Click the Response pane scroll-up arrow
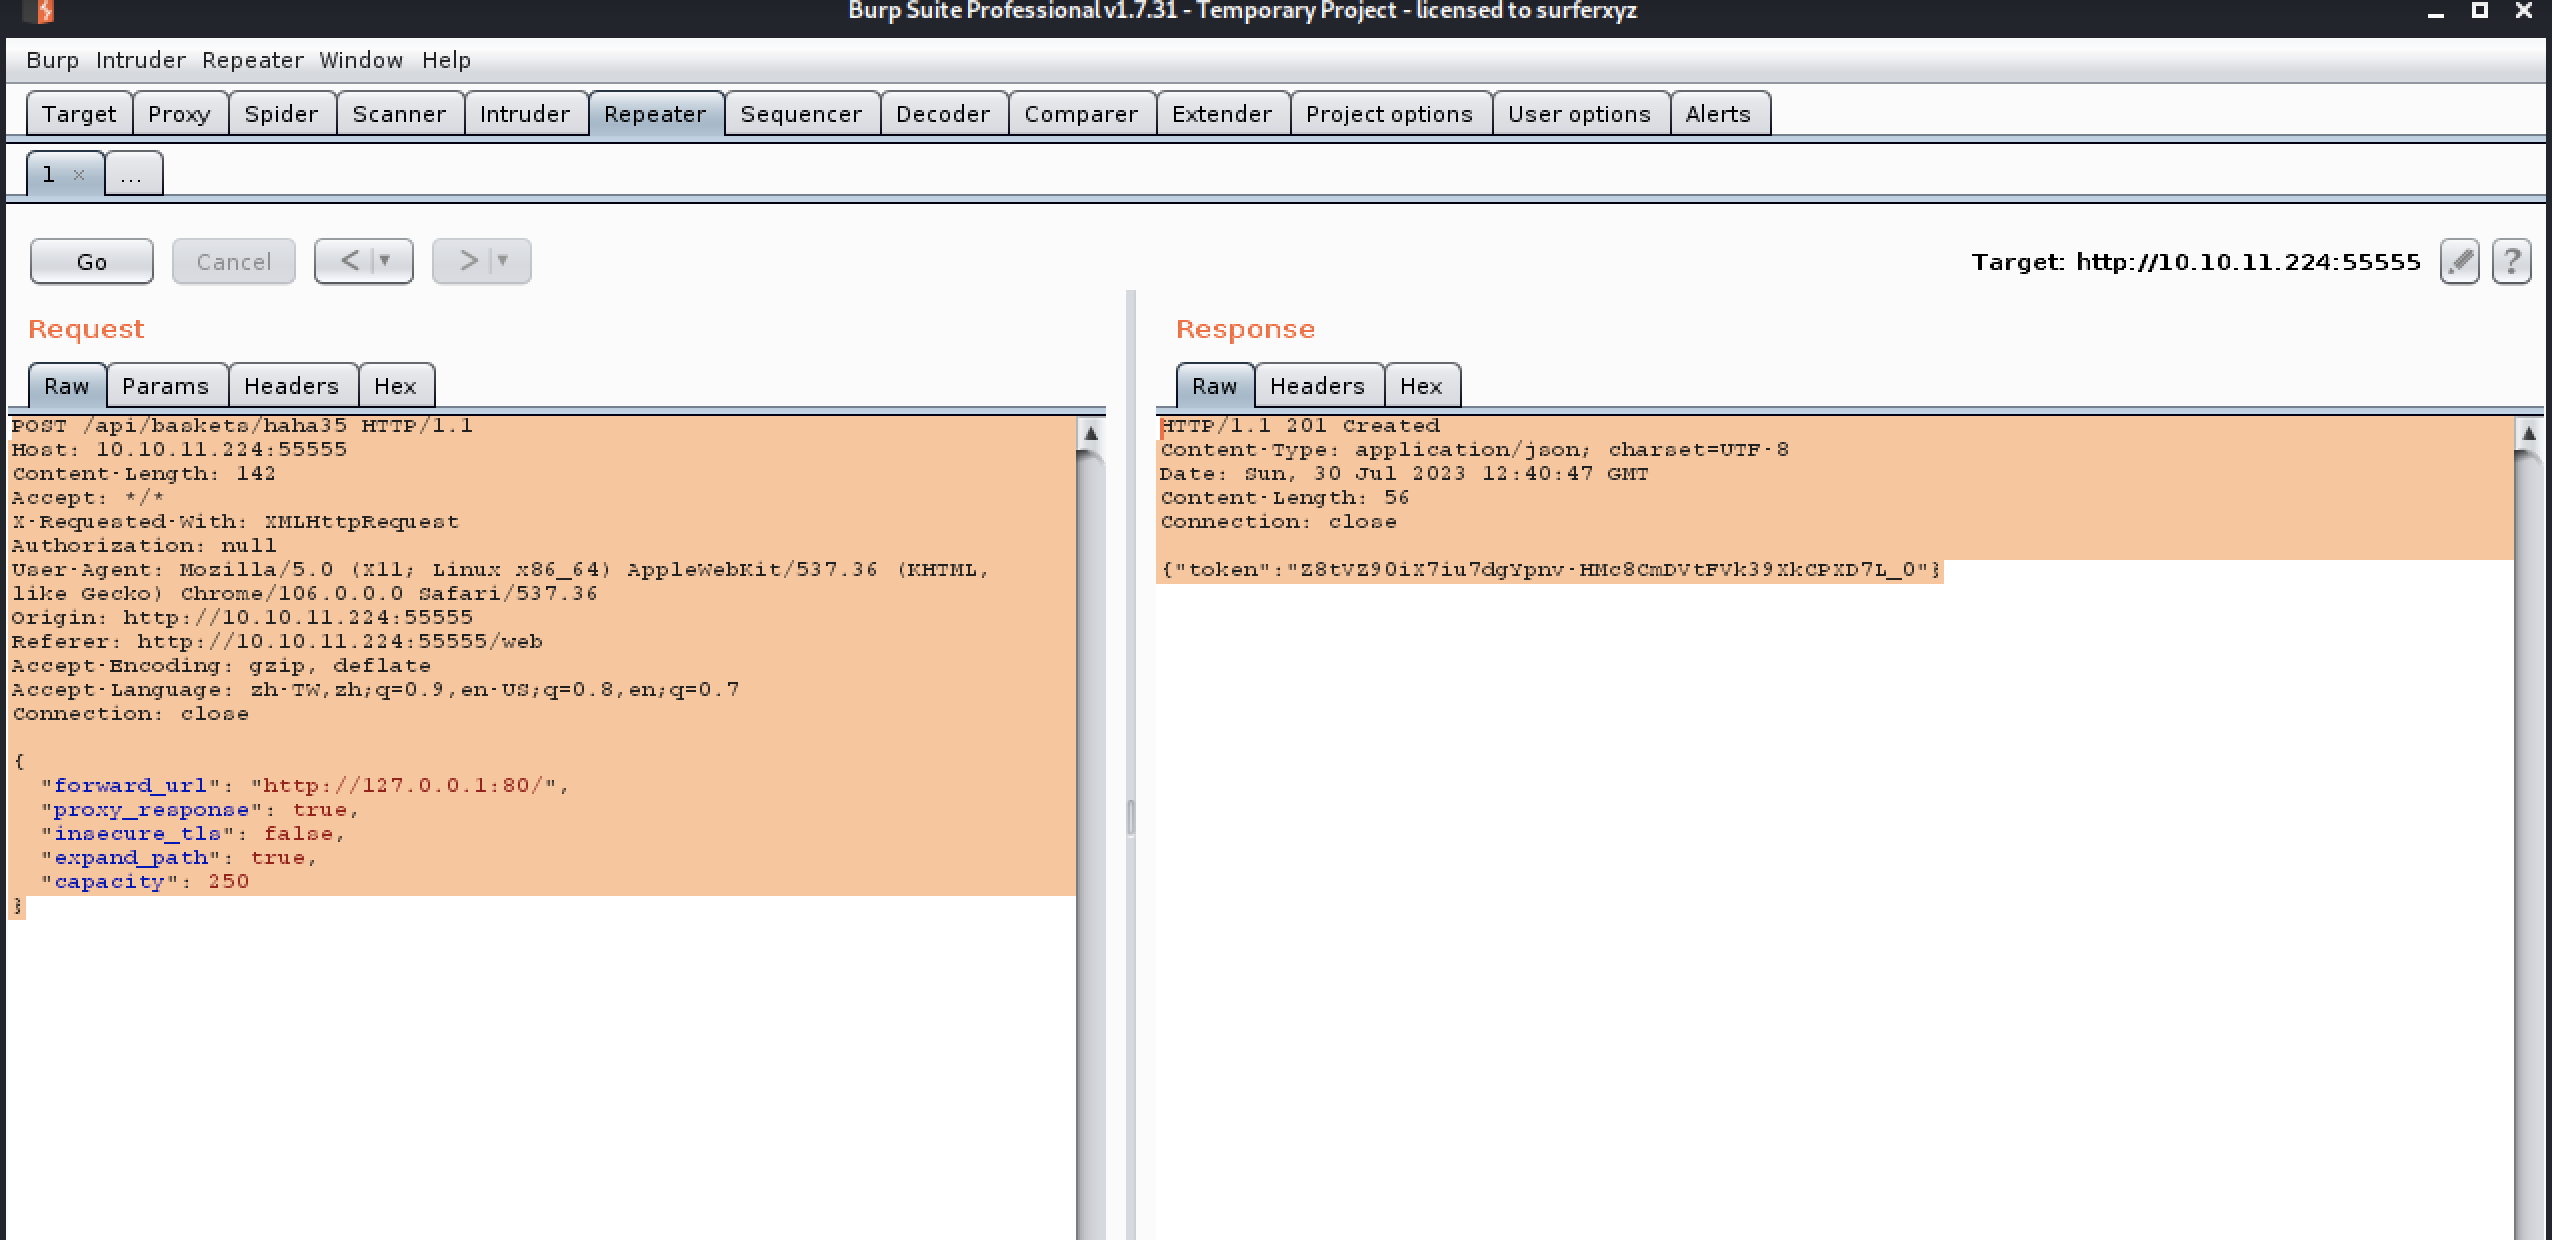 [x=2529, y=433]
